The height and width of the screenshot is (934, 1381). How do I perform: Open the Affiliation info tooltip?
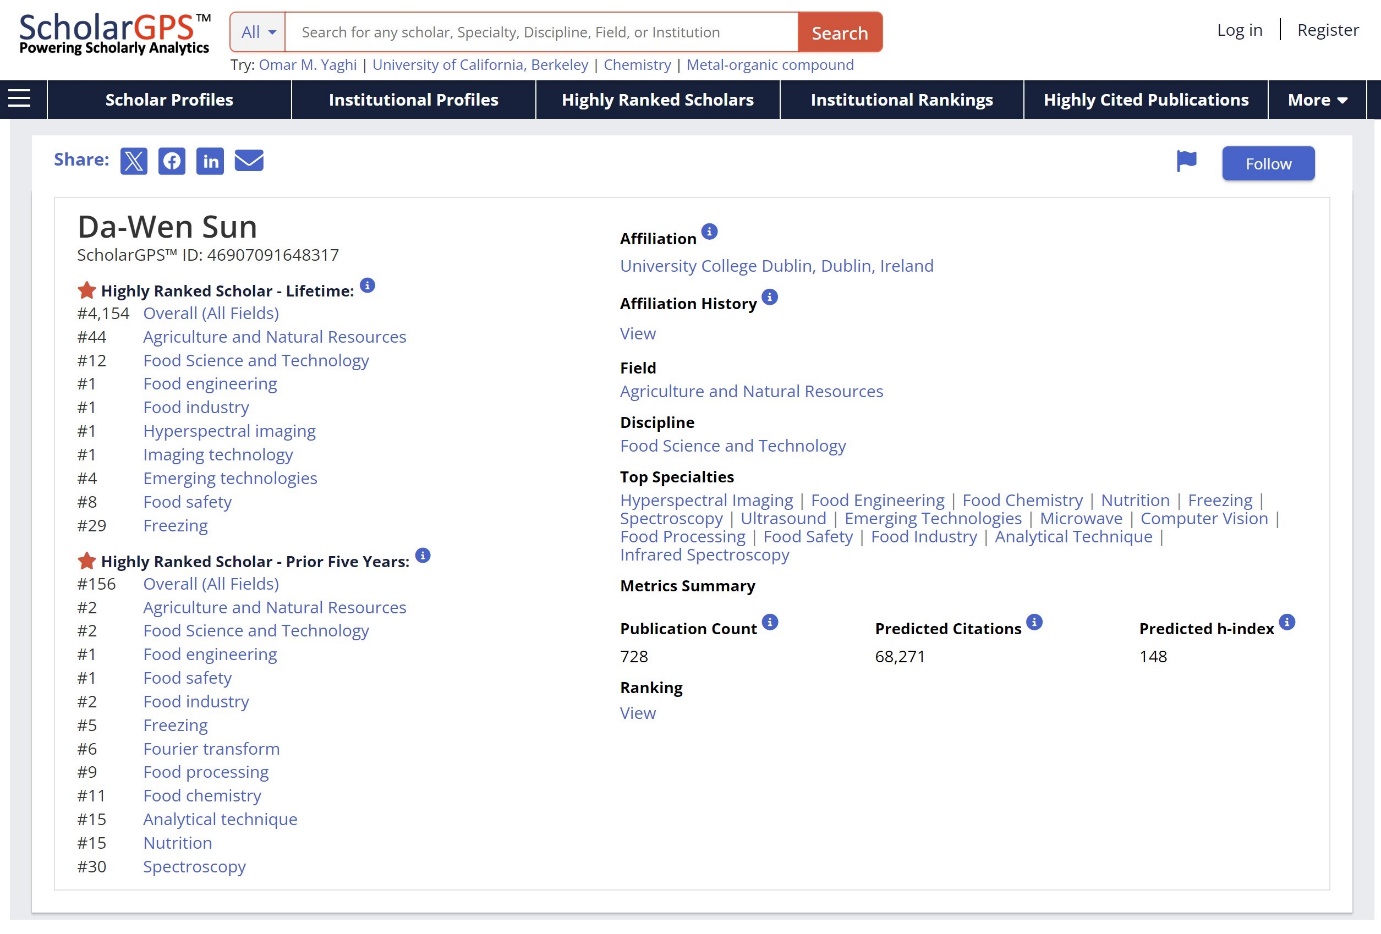point(709,231)
